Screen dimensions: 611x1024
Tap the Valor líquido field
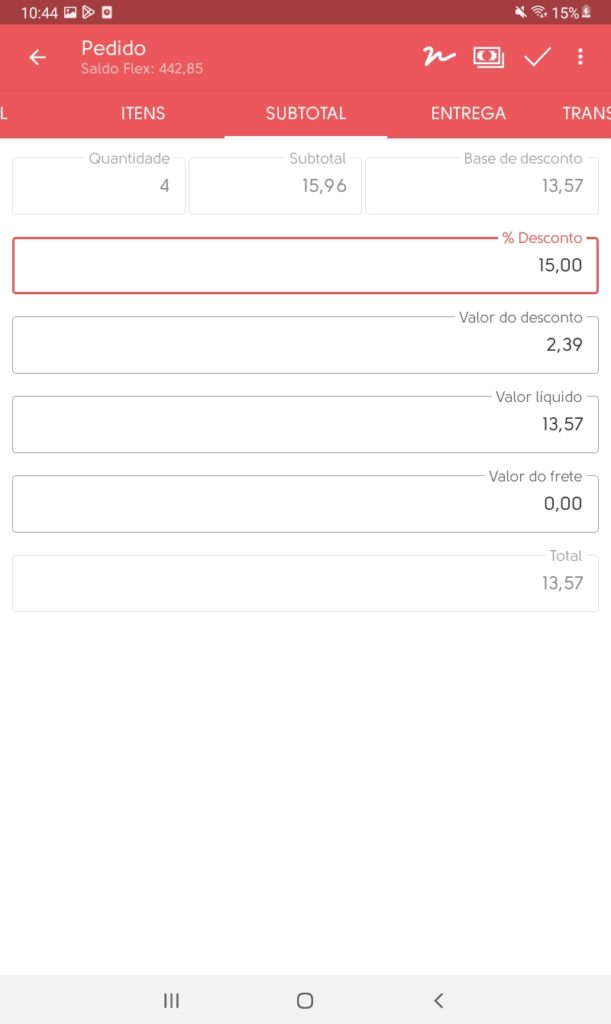(x=305, y=424)
